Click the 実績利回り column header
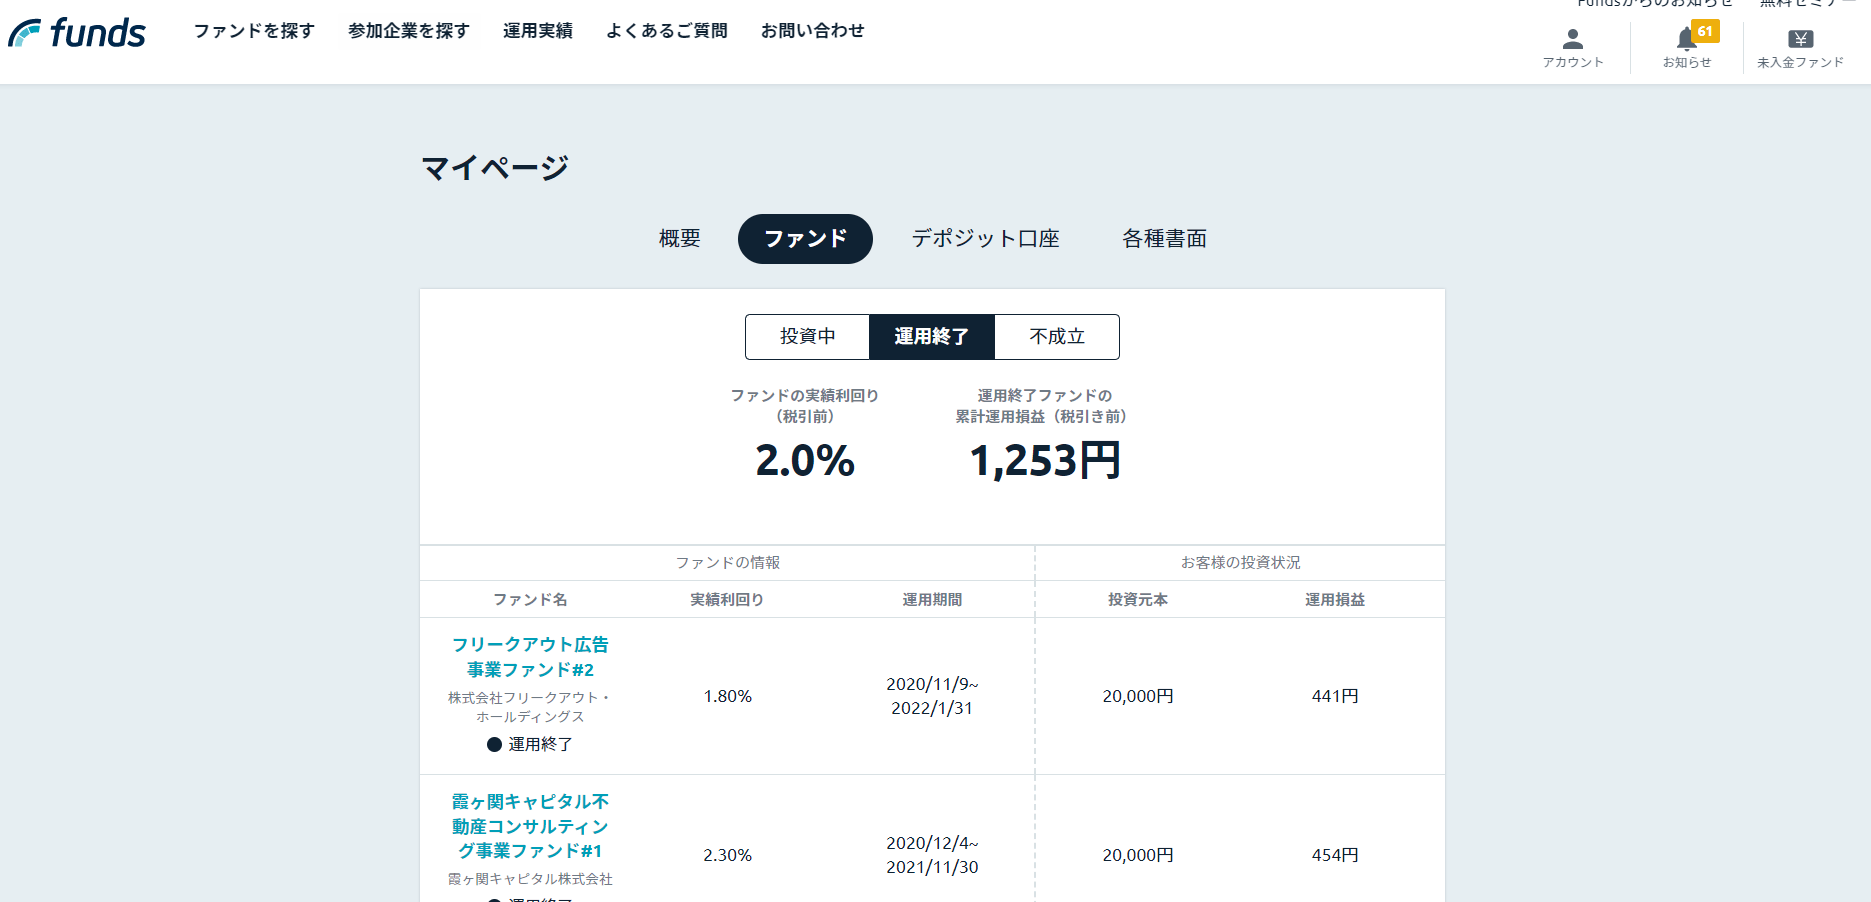Screen dimensions: 1871x902 [727, 600]
